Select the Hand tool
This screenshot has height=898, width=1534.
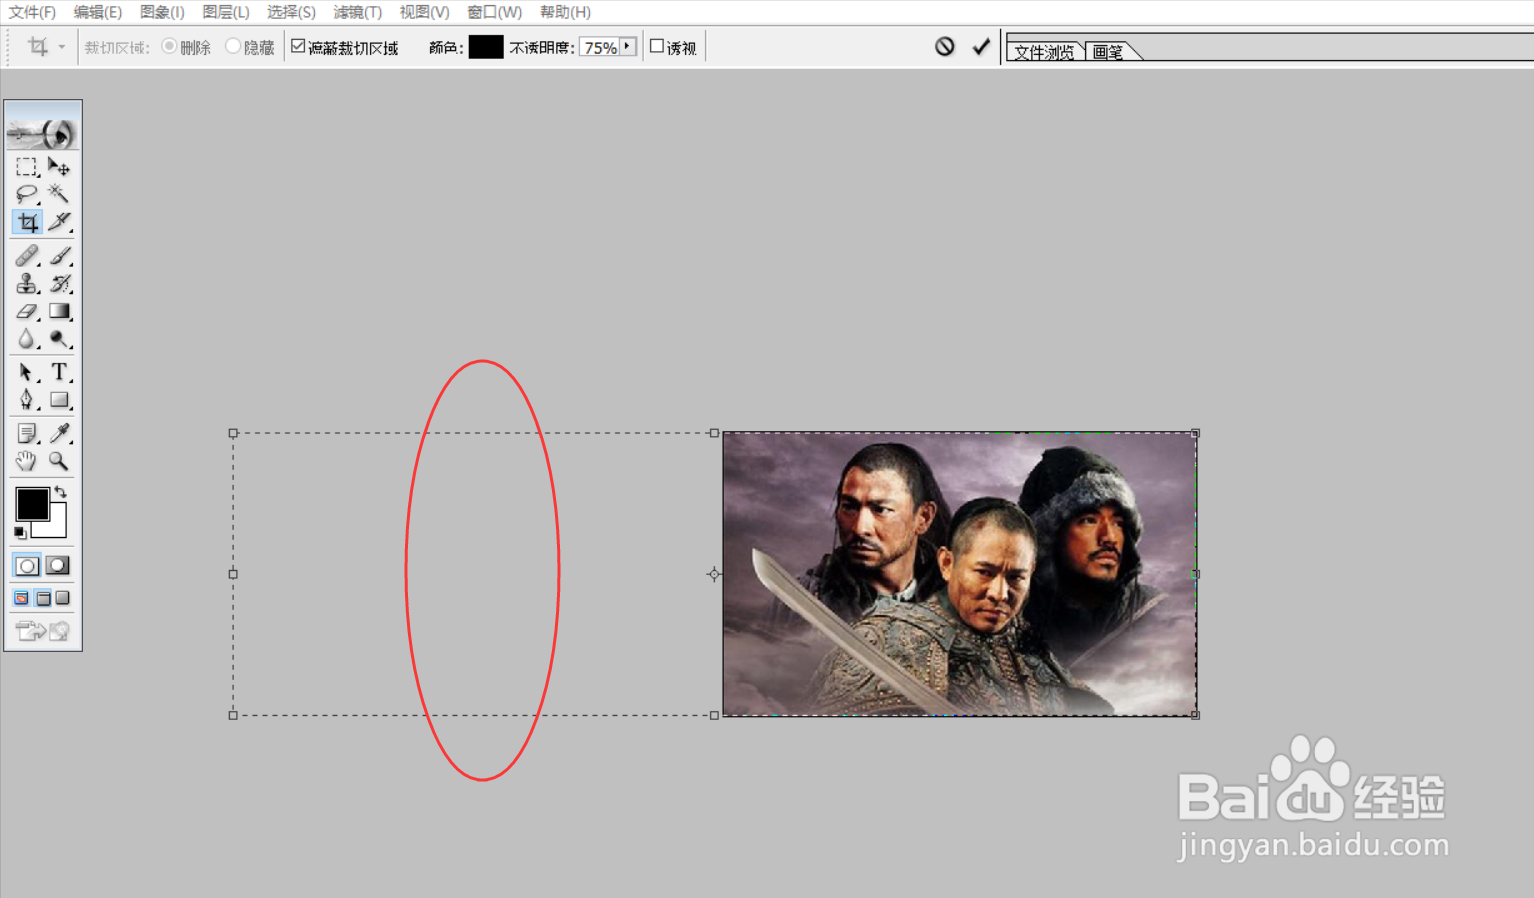(27, 461)
